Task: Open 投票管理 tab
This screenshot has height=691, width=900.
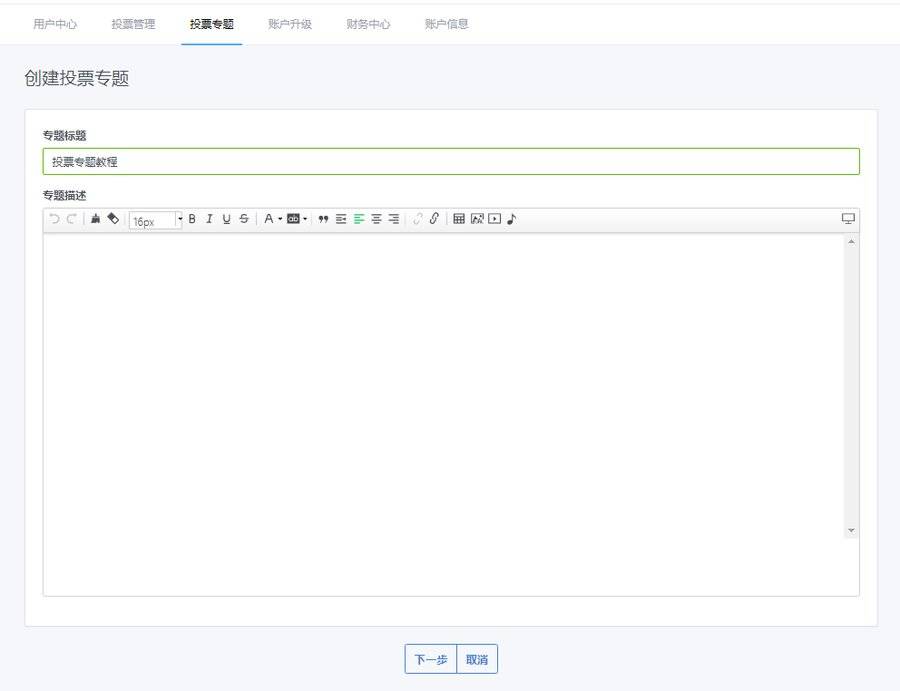Action: point(133,24)
